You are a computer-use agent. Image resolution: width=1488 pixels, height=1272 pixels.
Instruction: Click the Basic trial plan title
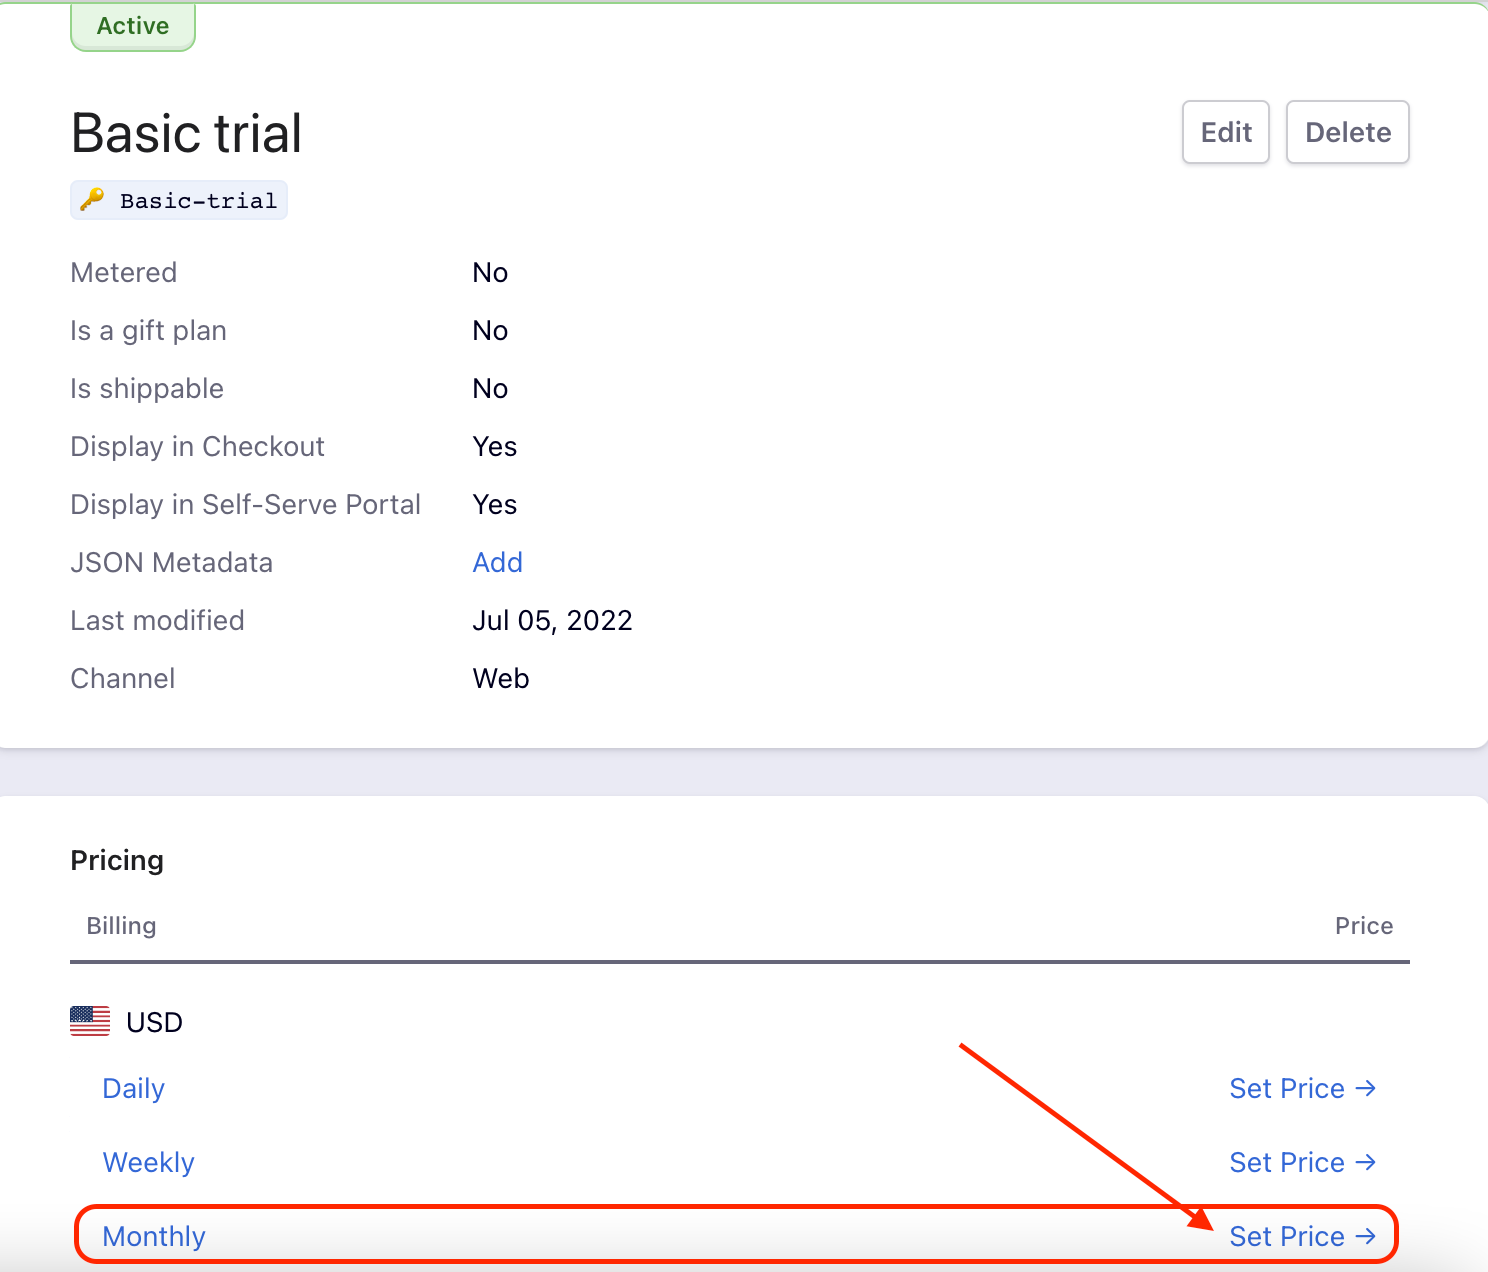[187, 133]
